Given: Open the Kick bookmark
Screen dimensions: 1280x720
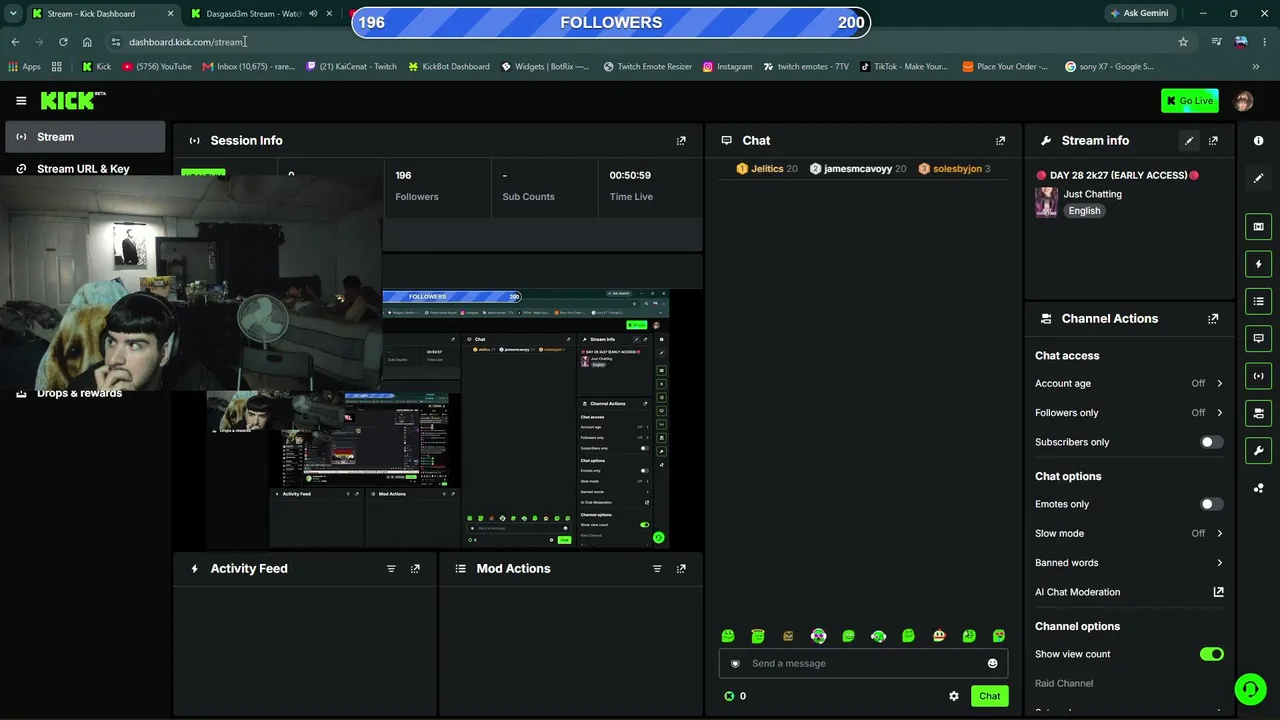Looking at the screenshot, I should (x=97, y=67).
